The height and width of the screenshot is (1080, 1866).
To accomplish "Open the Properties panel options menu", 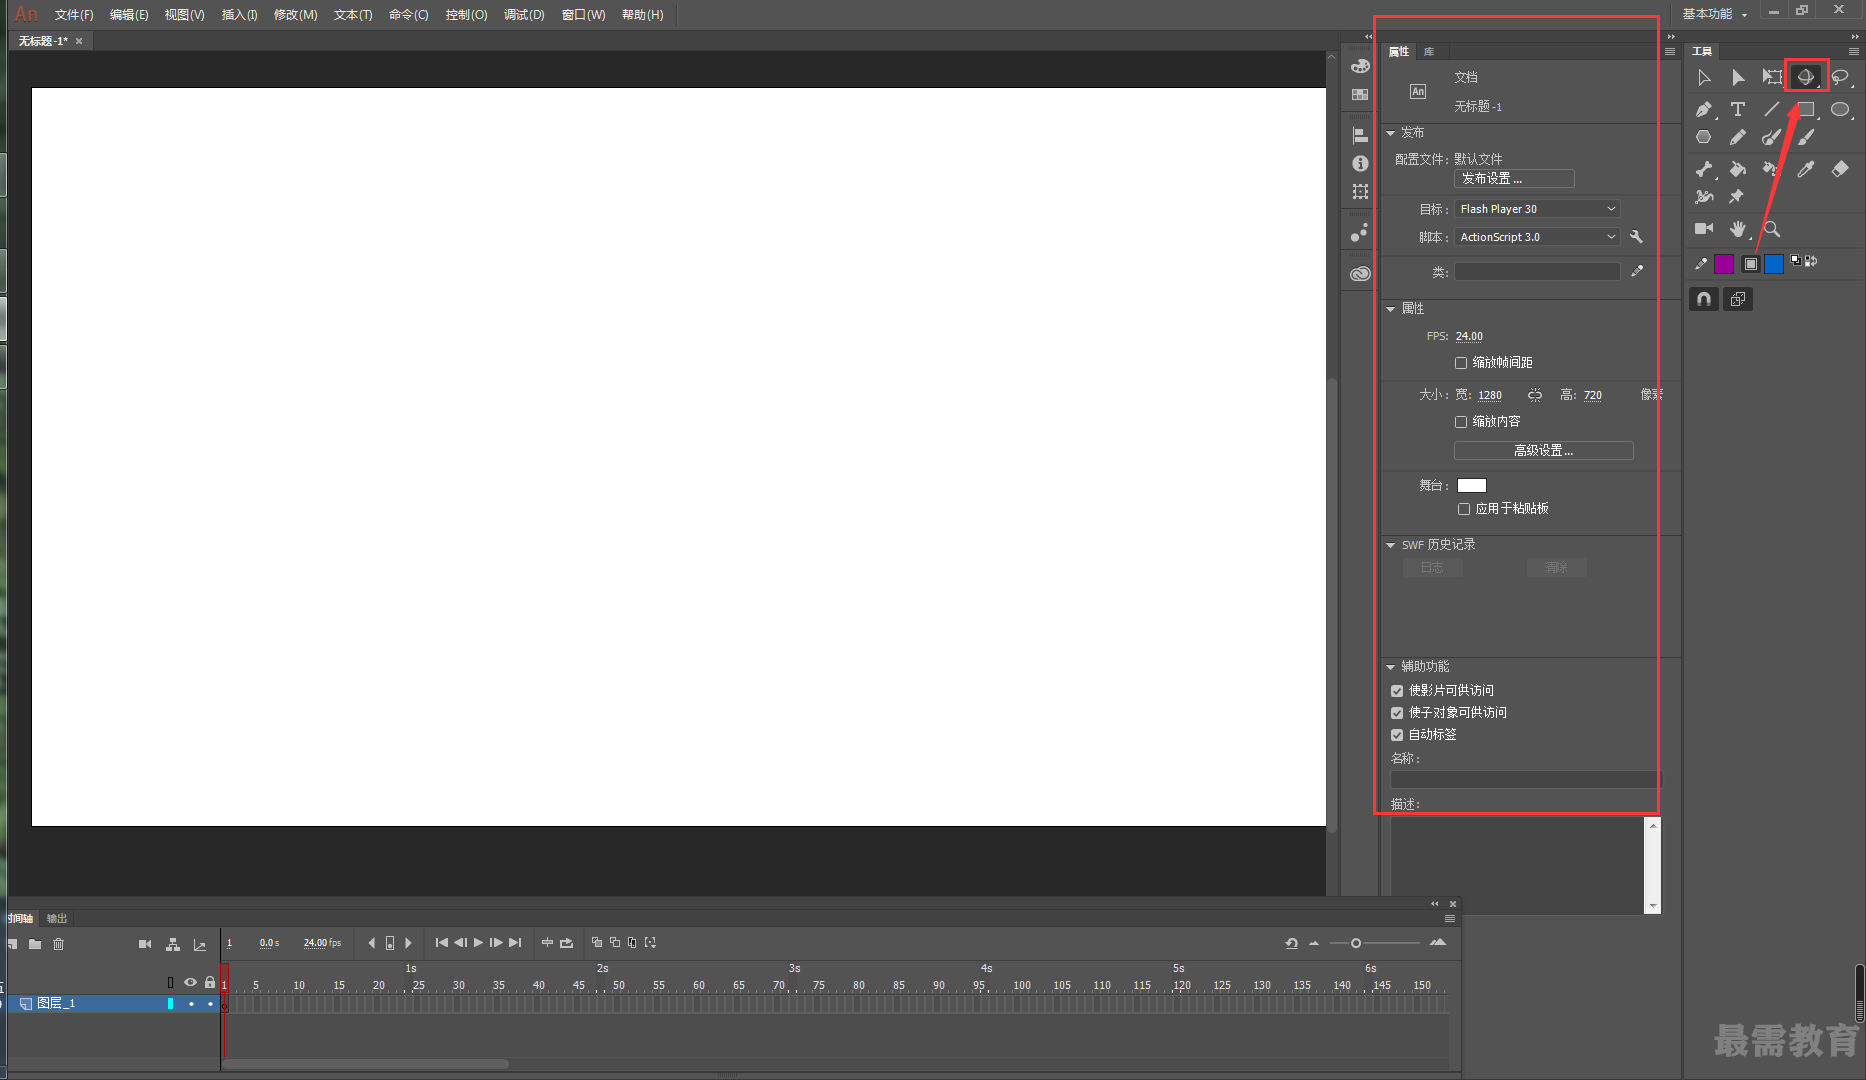I will coord(1670,51).
